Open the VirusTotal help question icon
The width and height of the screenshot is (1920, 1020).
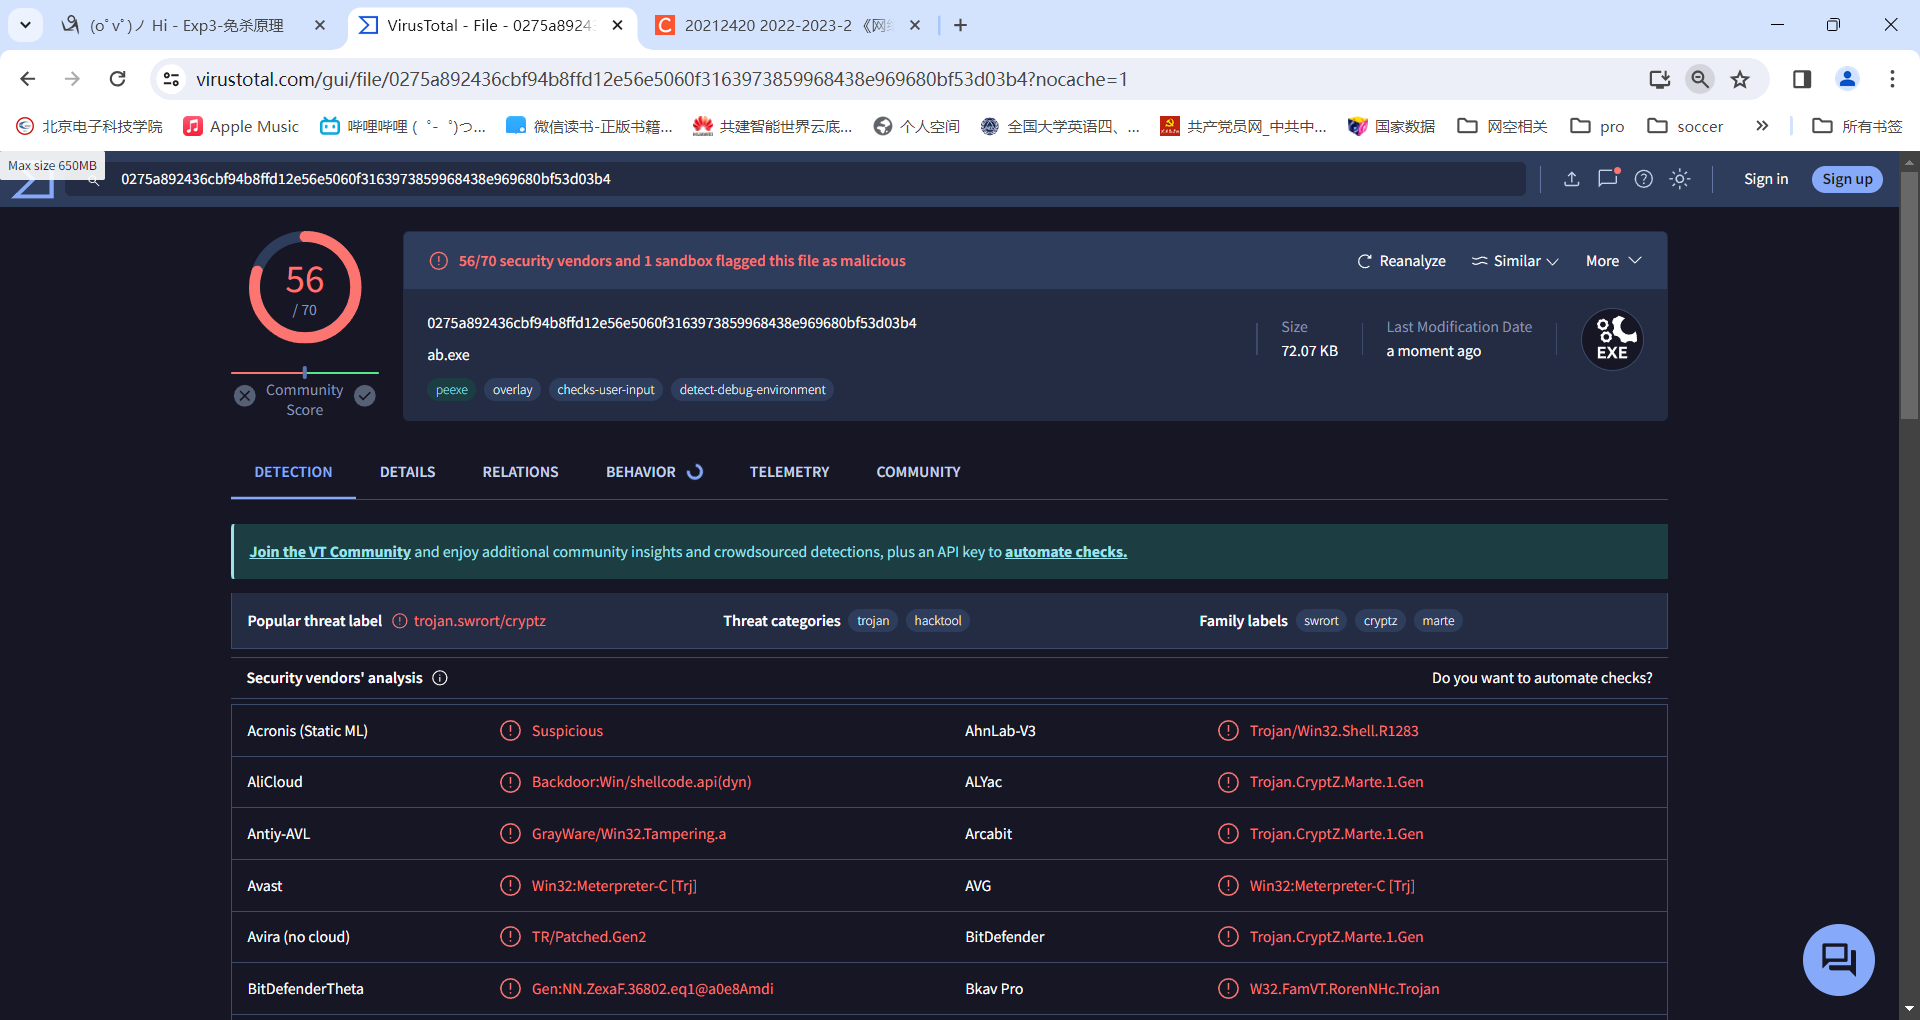1644,179
